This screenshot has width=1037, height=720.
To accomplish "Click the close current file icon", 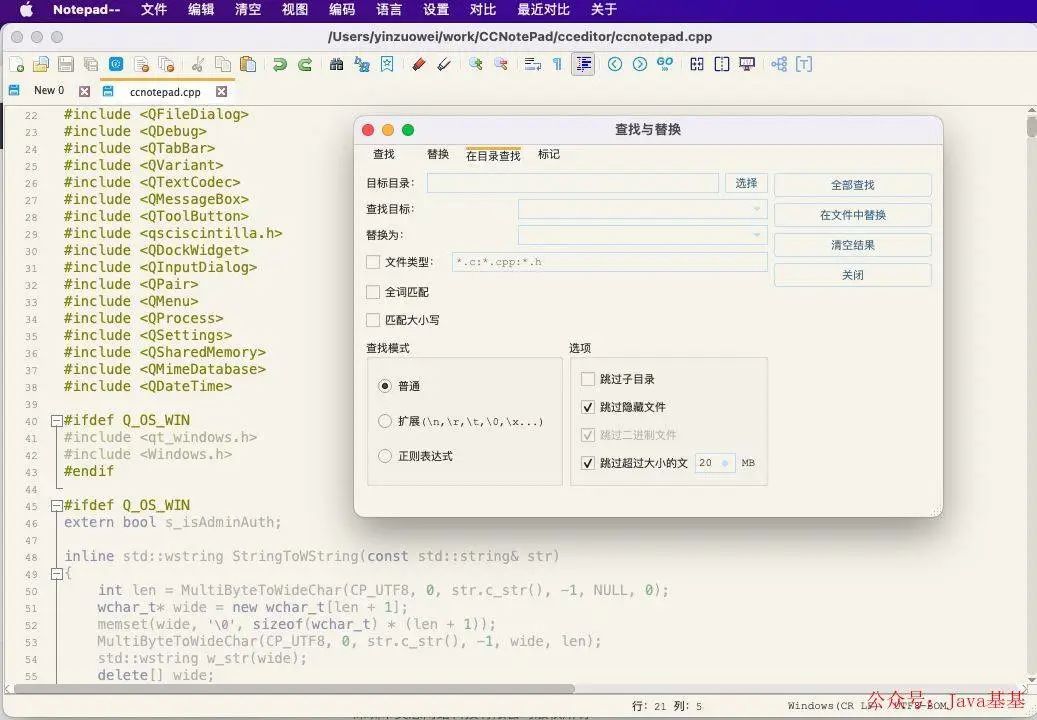I will (x=141, y=64).
